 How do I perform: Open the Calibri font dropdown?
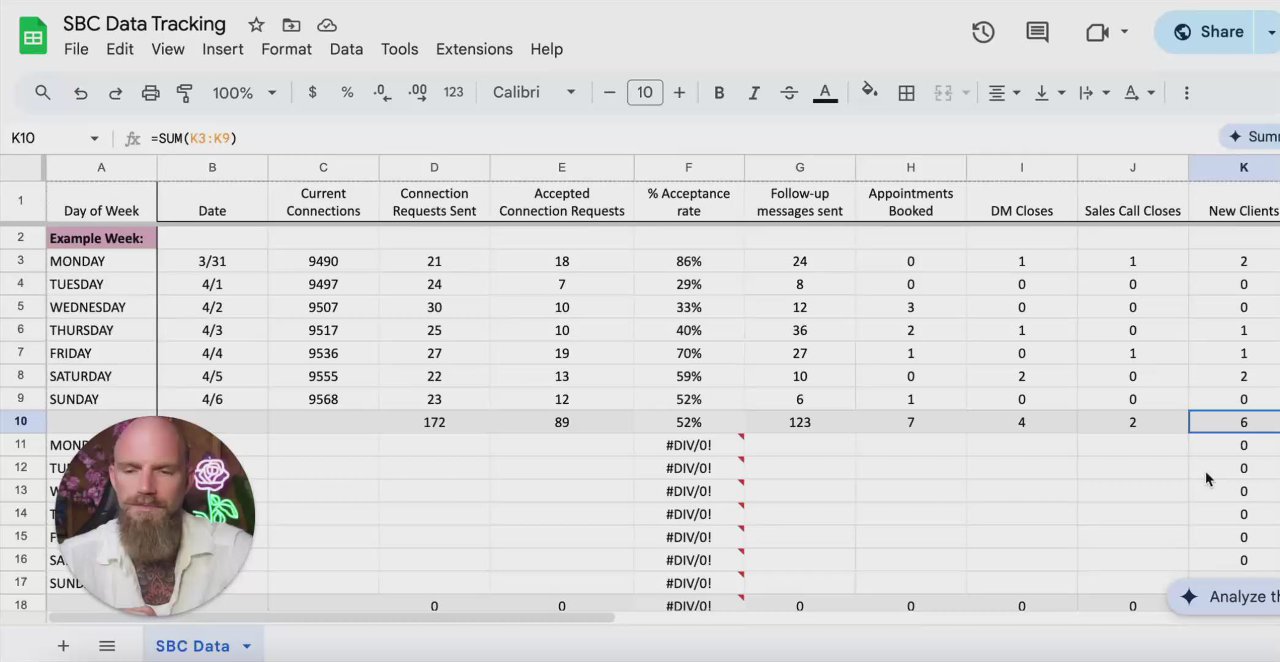tap(534, 92)
